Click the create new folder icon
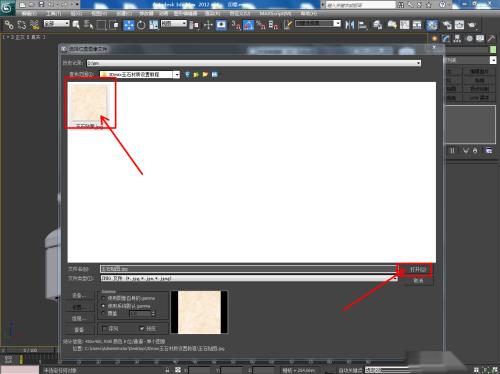The height and width of the screenshot is (374, 500). 205,74
